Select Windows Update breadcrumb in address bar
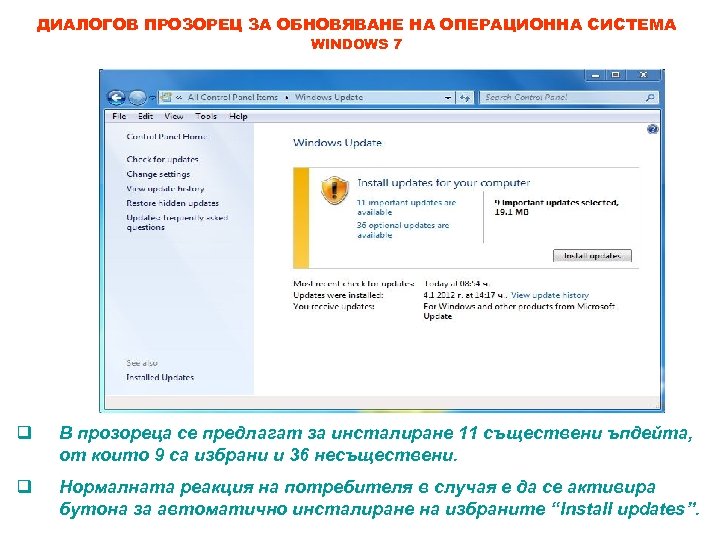 coord(329,97)
